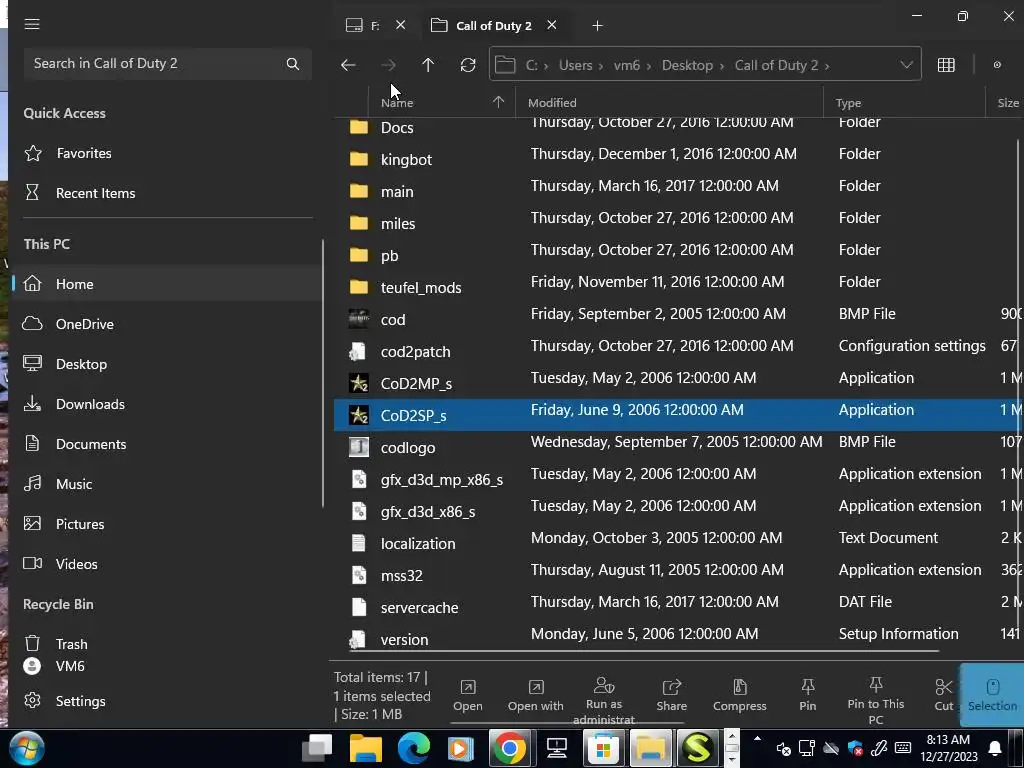The height and width of the screenshot is (768, 1024).
Task: Select the mss32 application extension
Action: coord(679,575)
